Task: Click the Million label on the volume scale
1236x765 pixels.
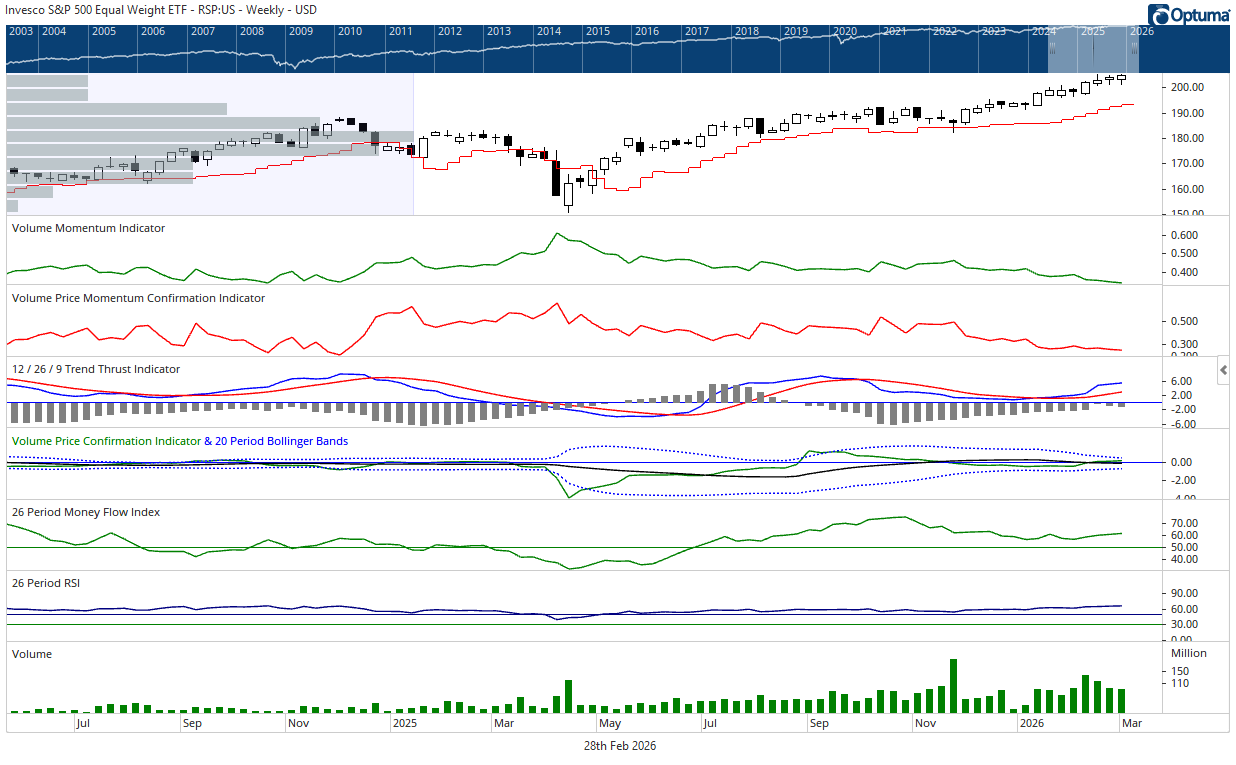Action: [1189, 654]
